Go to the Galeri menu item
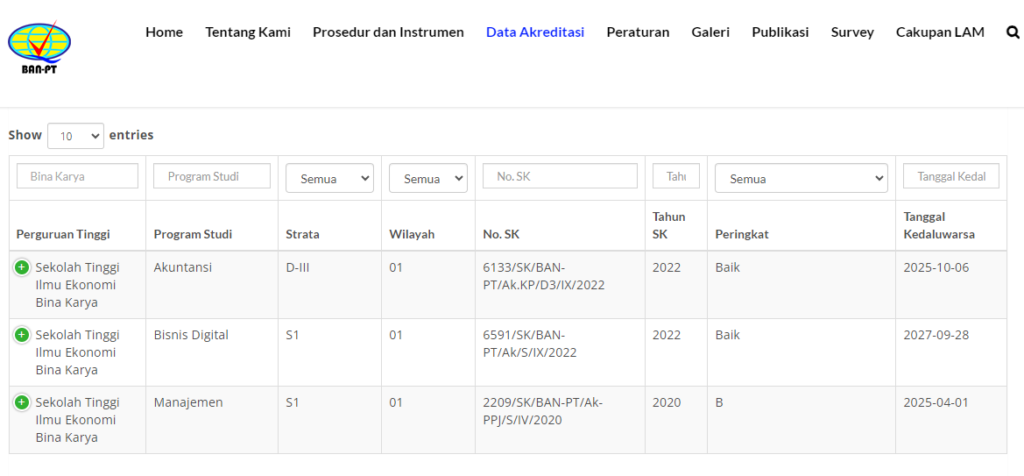 click(711, 32)
